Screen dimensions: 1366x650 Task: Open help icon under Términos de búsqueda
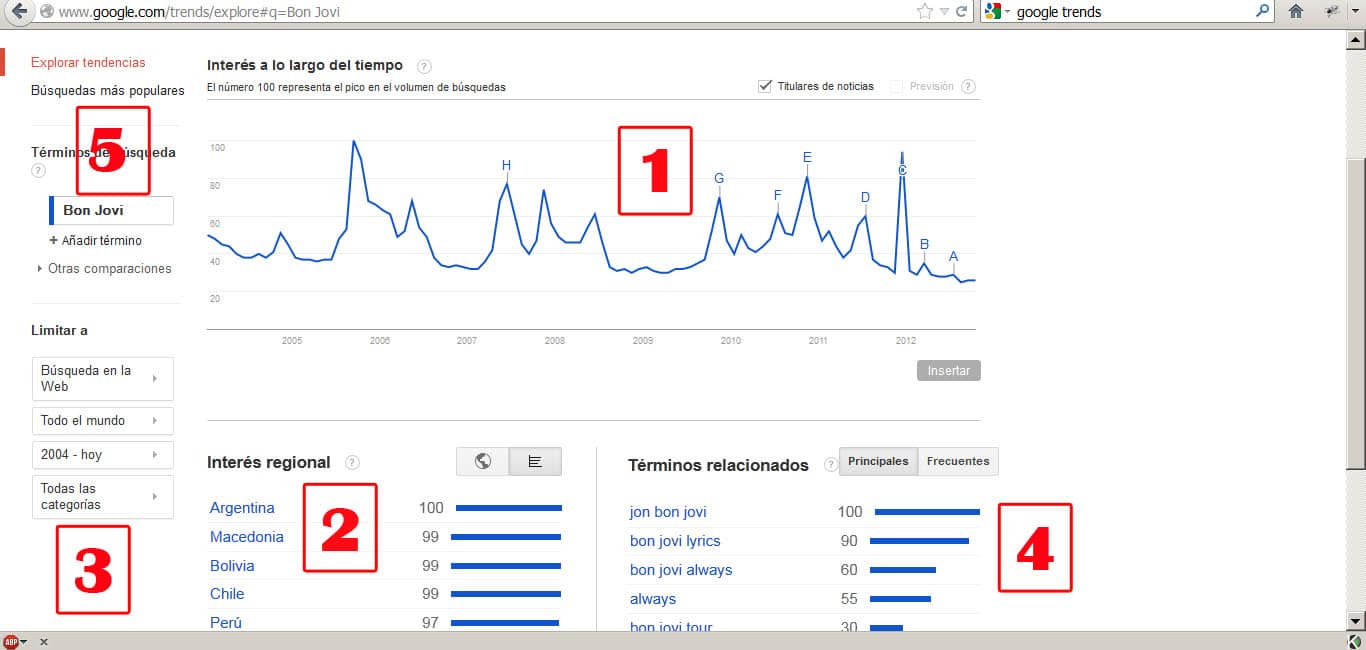pos(38,171)
